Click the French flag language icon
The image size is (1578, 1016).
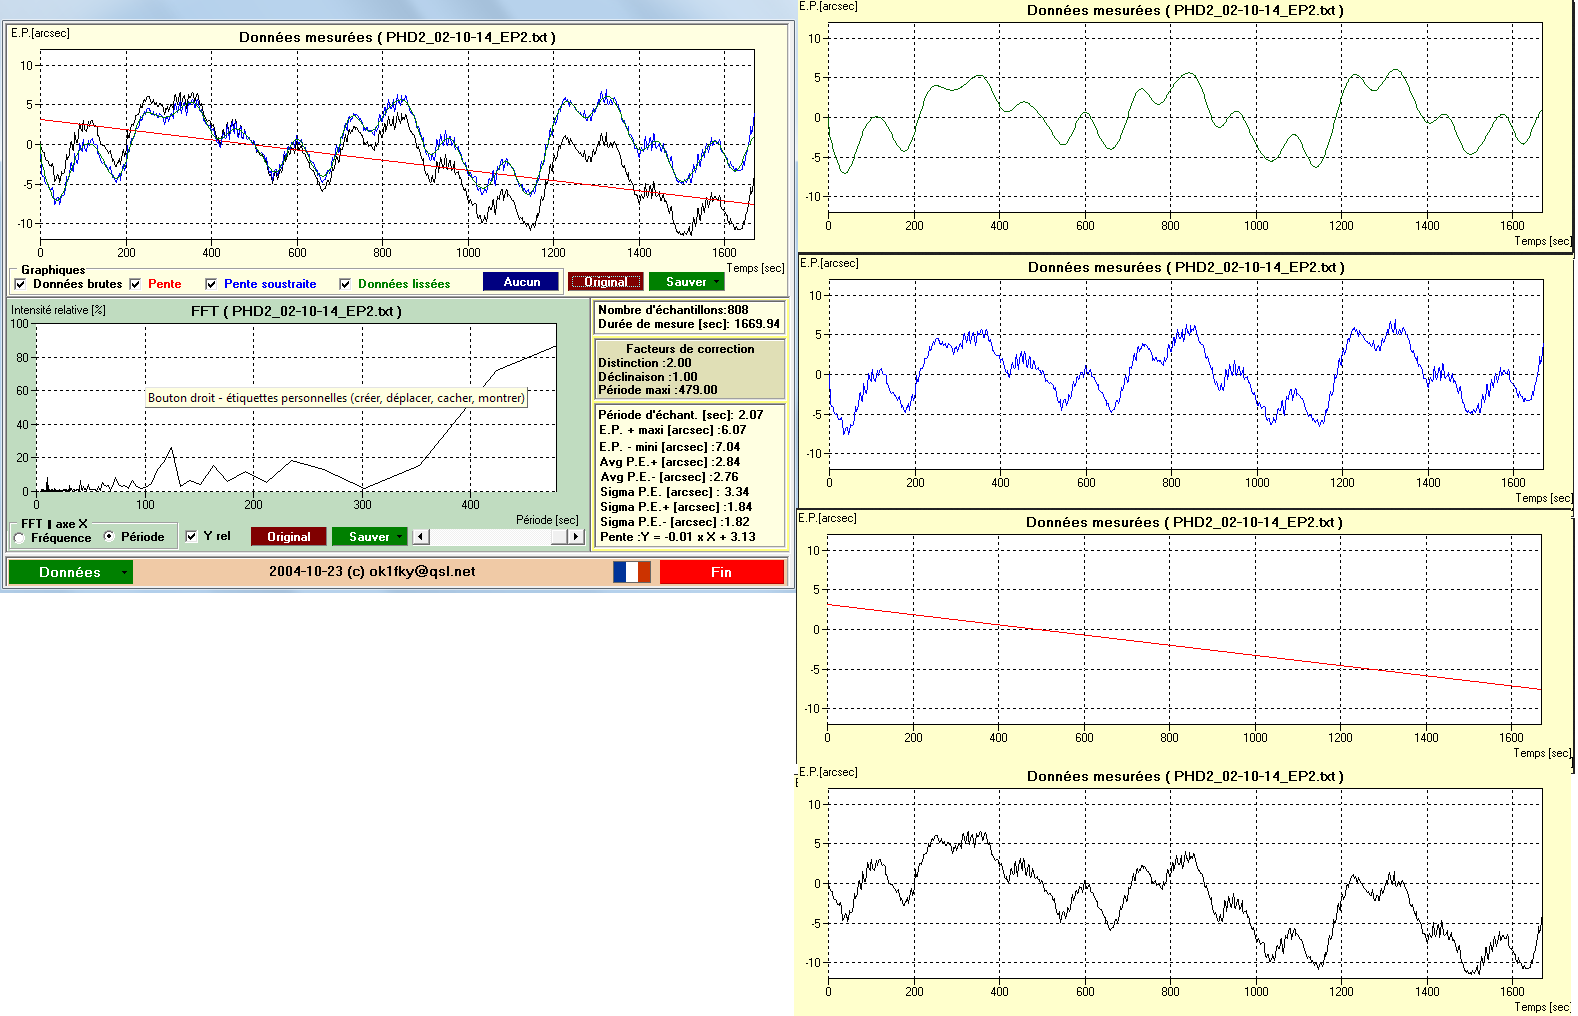coord(632,572)
